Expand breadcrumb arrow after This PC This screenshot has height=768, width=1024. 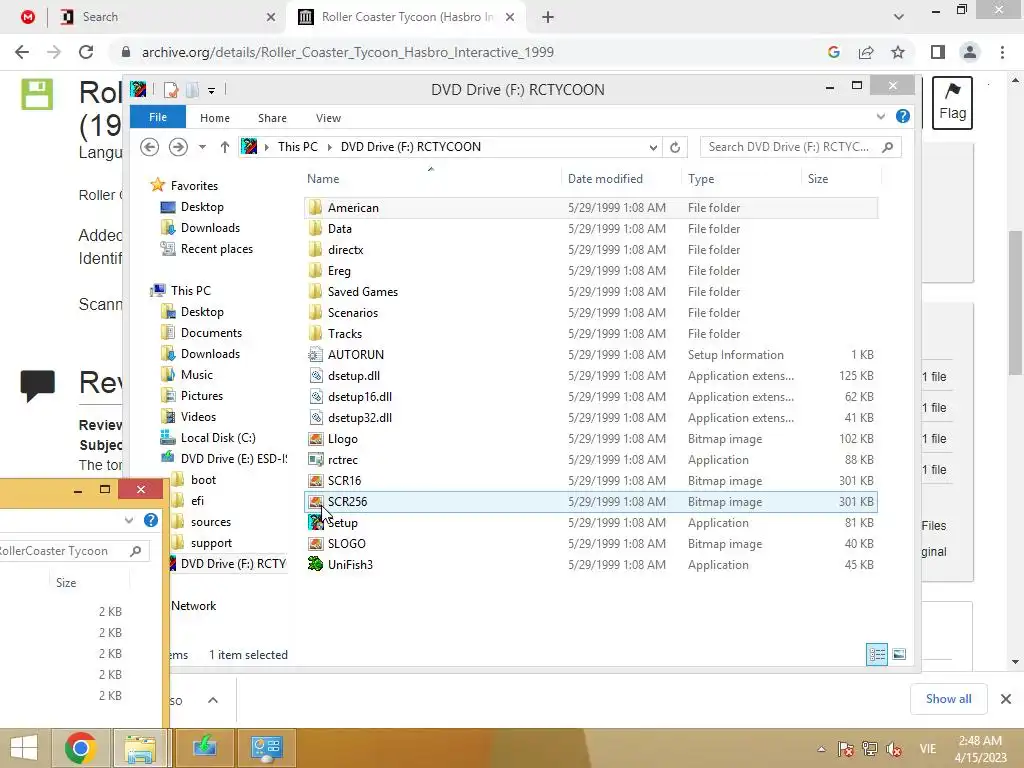tap(329, 147)
